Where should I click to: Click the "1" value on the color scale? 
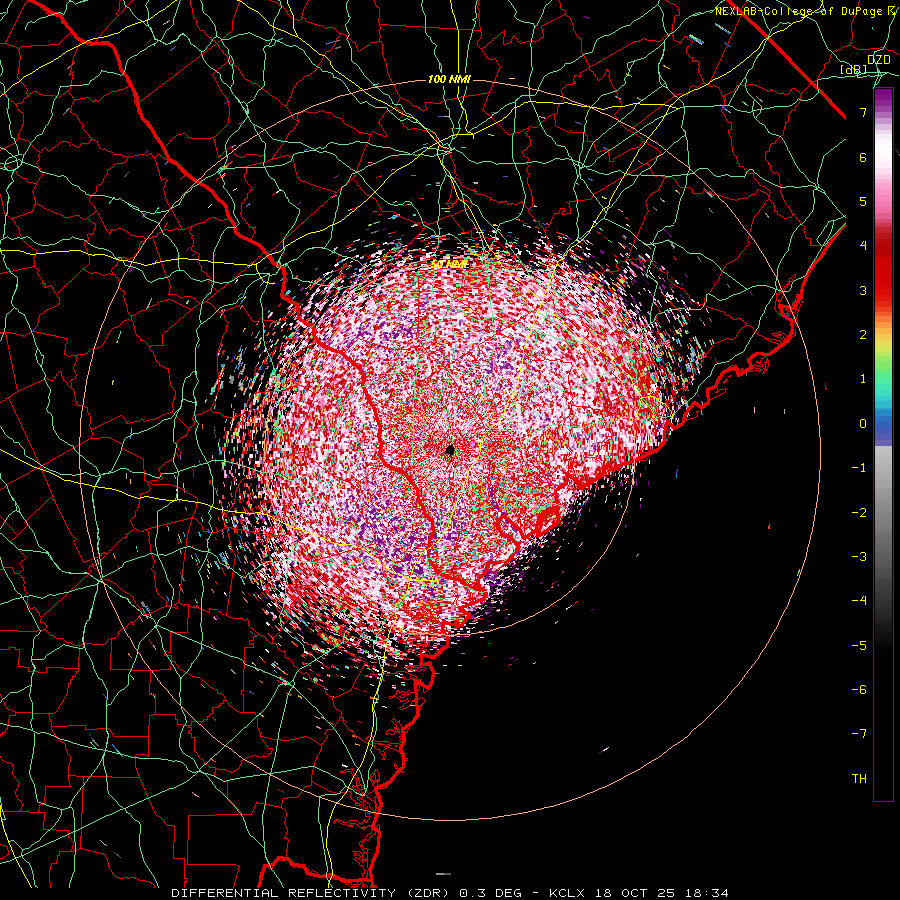click(x=863, y=379)
